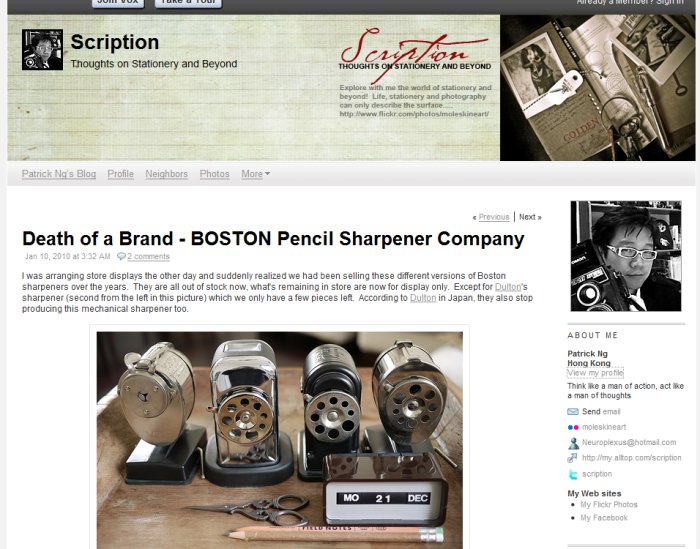This screenshot has height=549, width=700.
Task: Open the Twitter bird icon for scription
Action: (x=573, y=474)
